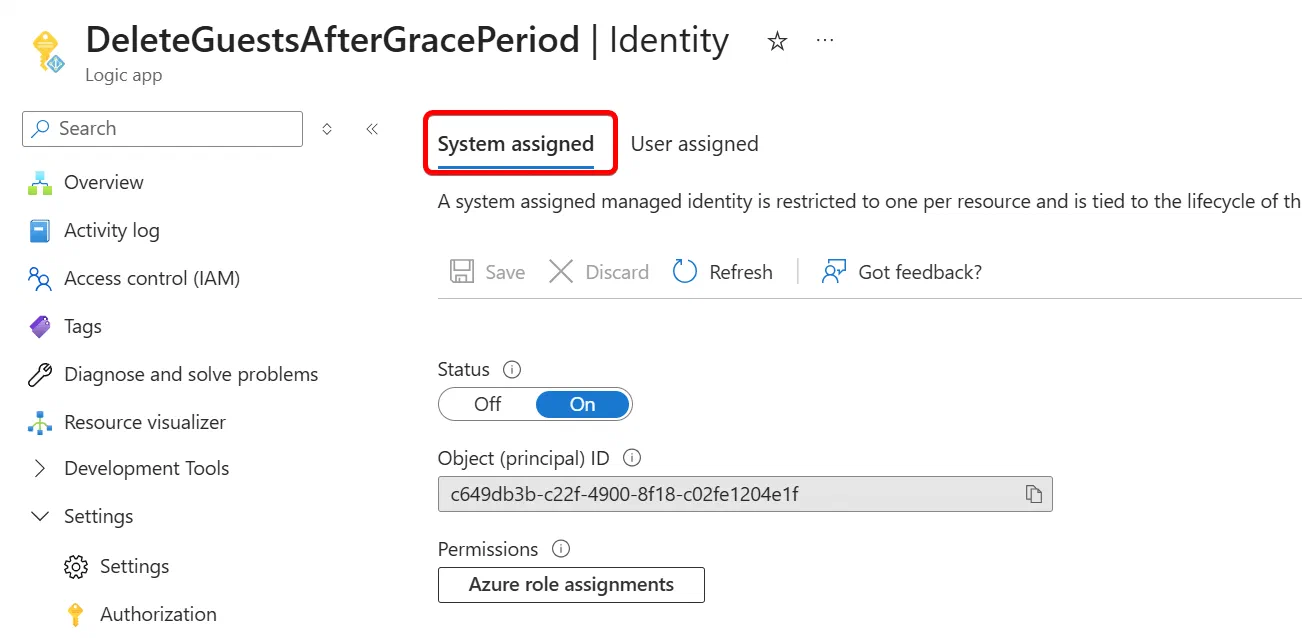Open Activity log in the sidebar

coord(112,230)
